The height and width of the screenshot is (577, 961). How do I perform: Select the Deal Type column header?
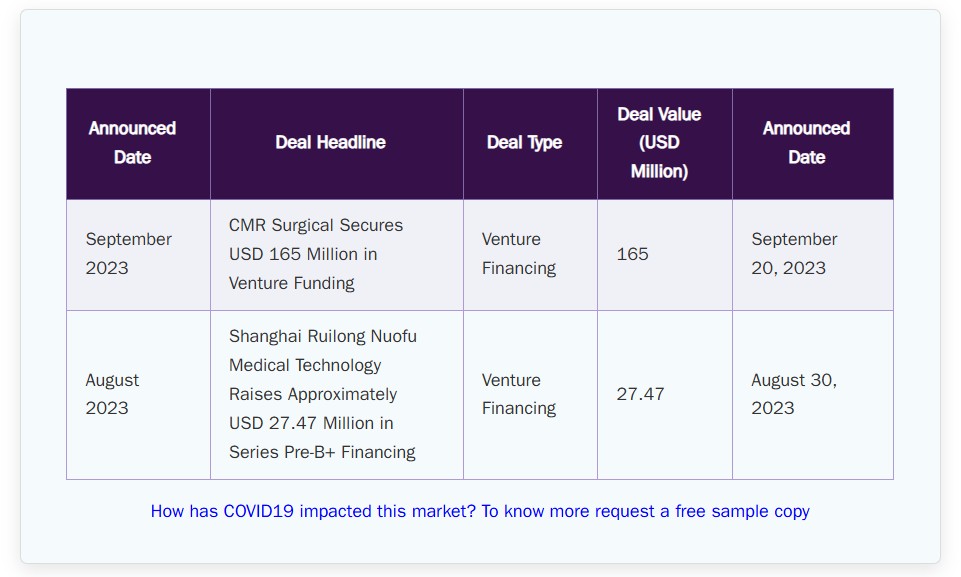pos(530,144)
